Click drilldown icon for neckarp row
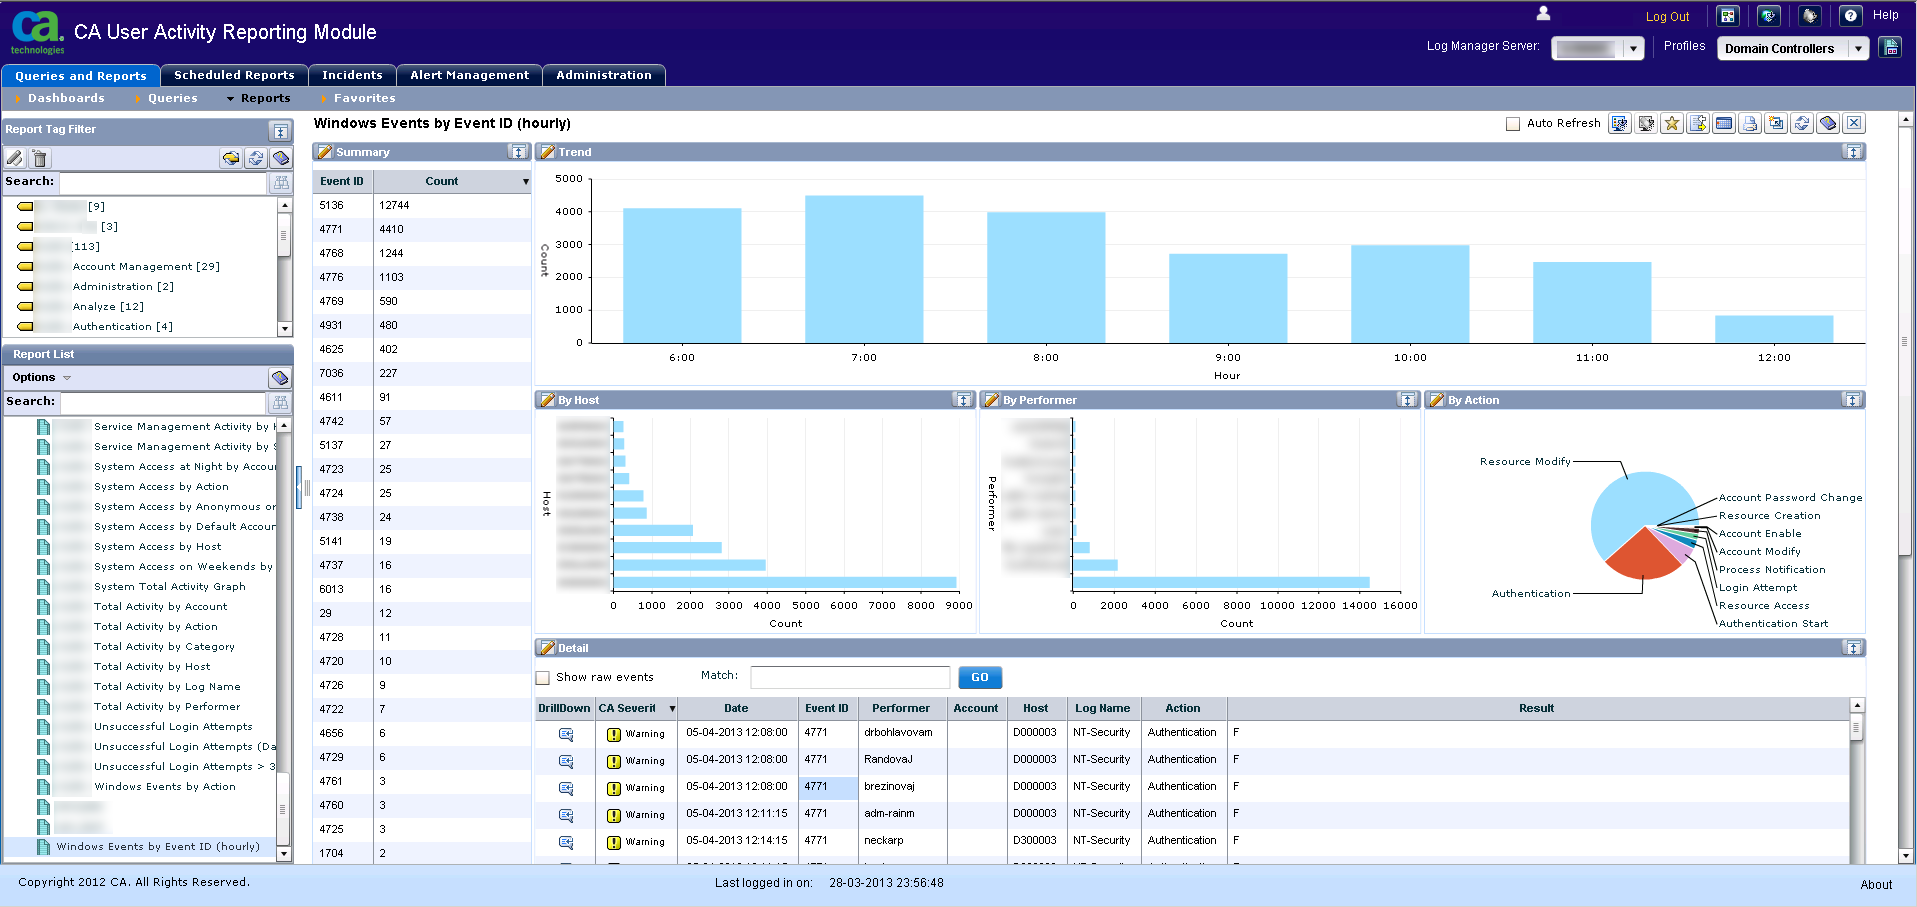 [566, 842]
